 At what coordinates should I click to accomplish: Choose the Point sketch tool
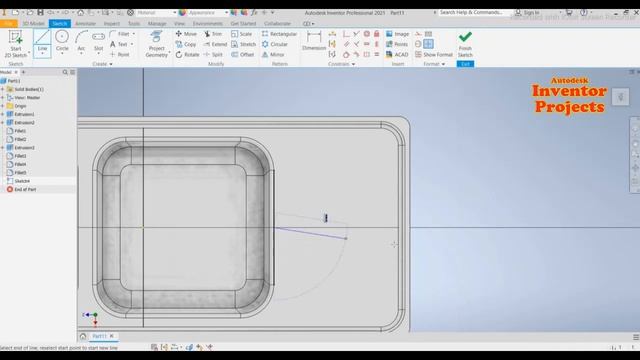pos(120,54)
